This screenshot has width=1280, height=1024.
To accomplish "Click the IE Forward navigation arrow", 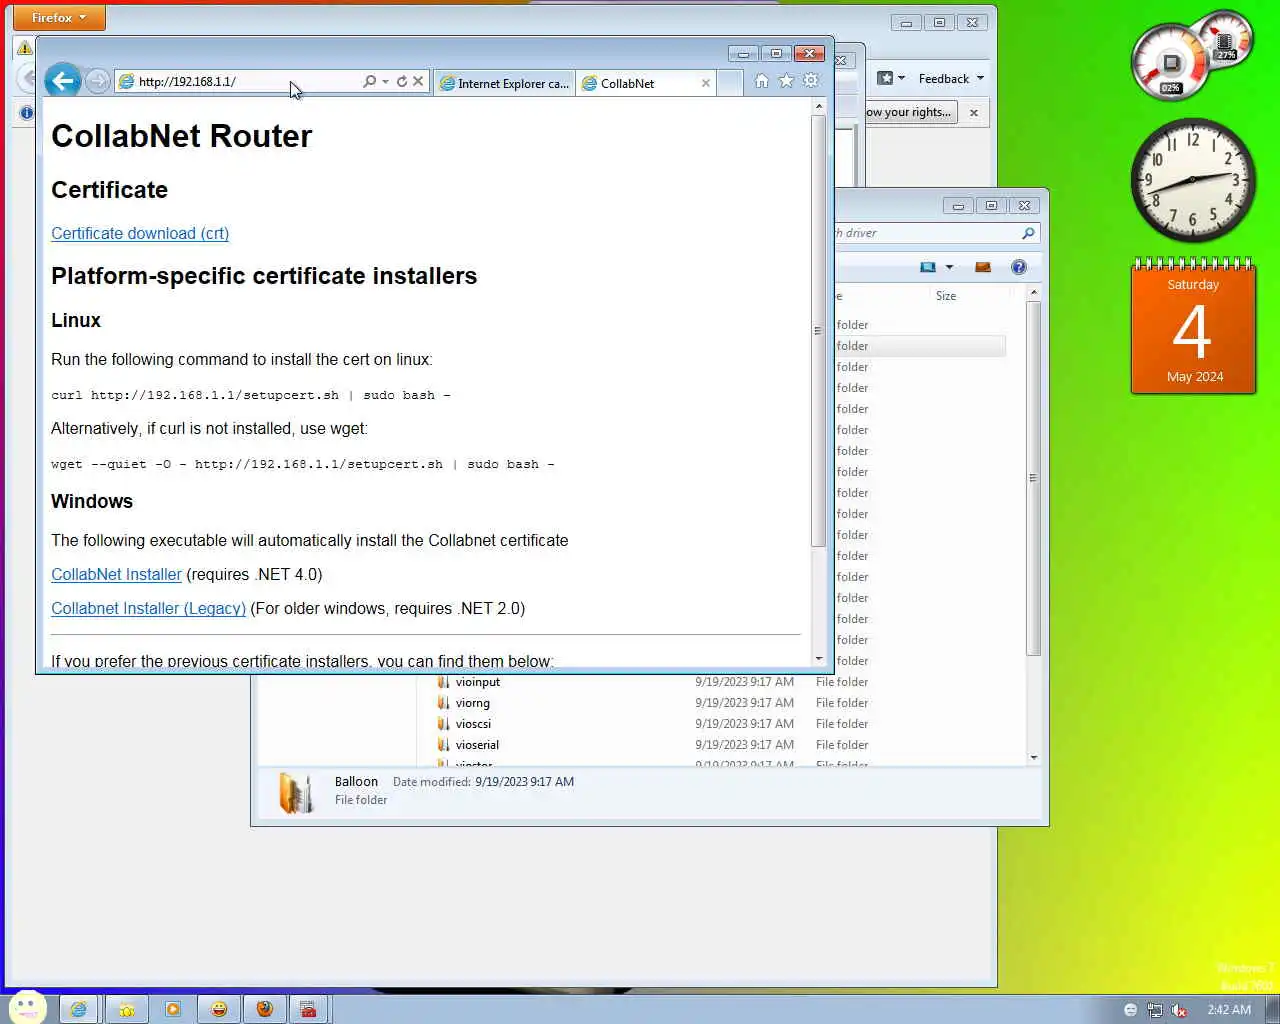I will tap(97, 81).
